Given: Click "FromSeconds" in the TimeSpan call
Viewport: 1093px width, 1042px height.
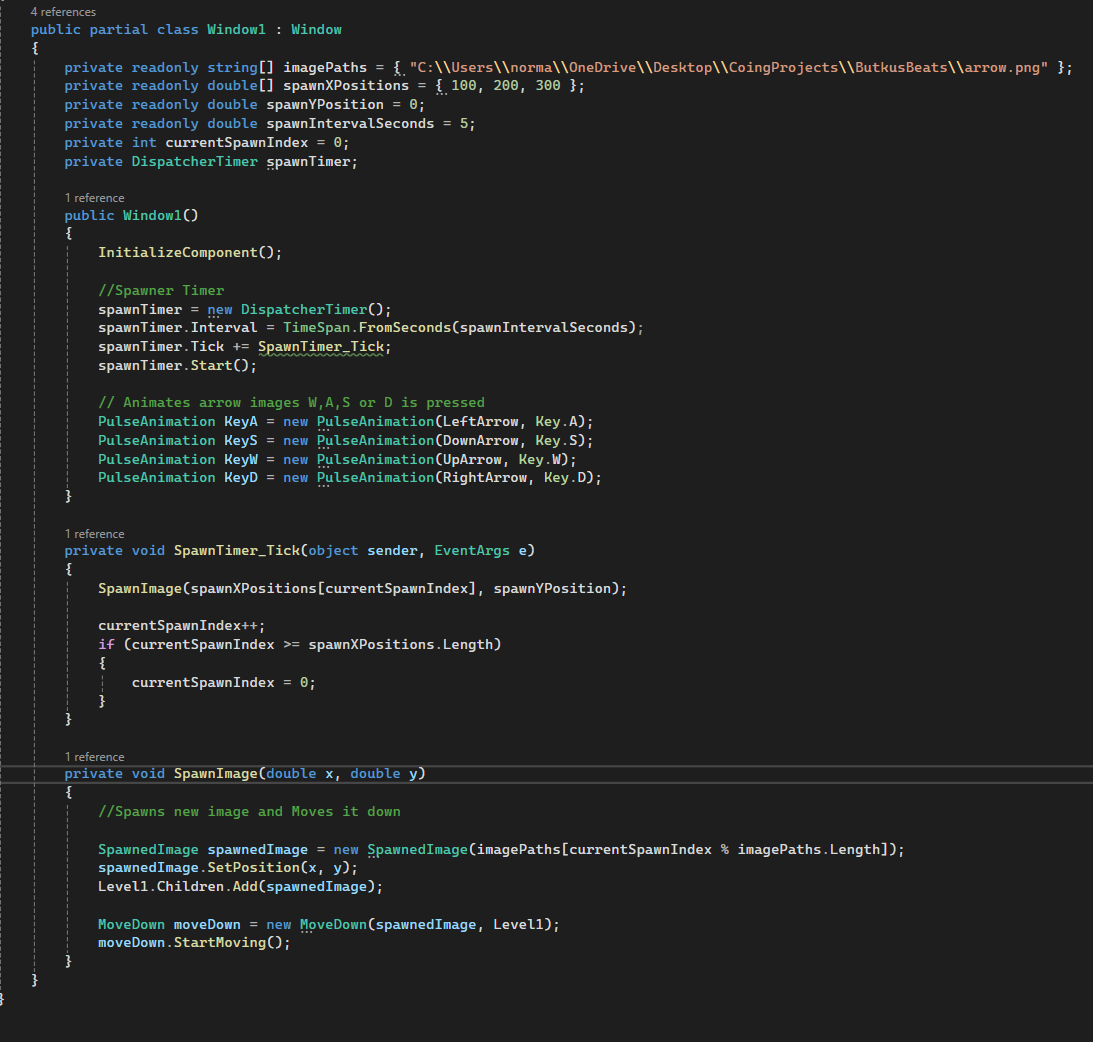Looking at the screenshot, I should click(404, 328).
